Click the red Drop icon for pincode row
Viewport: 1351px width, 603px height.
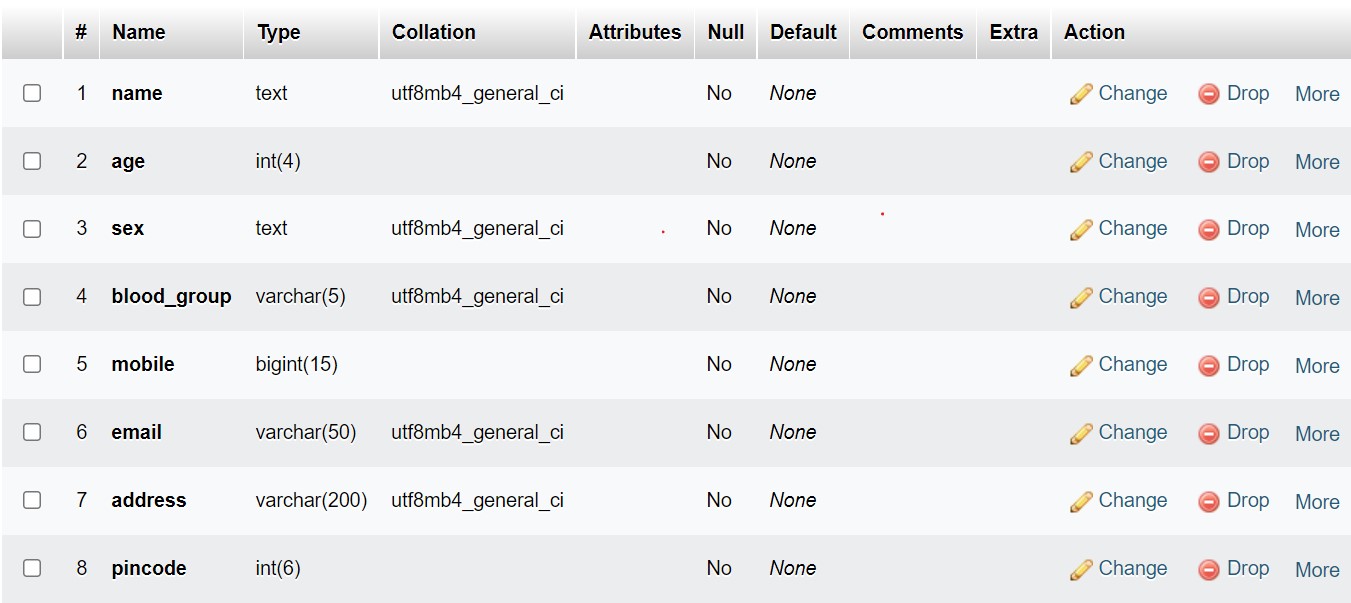[x=1209, y=570]
